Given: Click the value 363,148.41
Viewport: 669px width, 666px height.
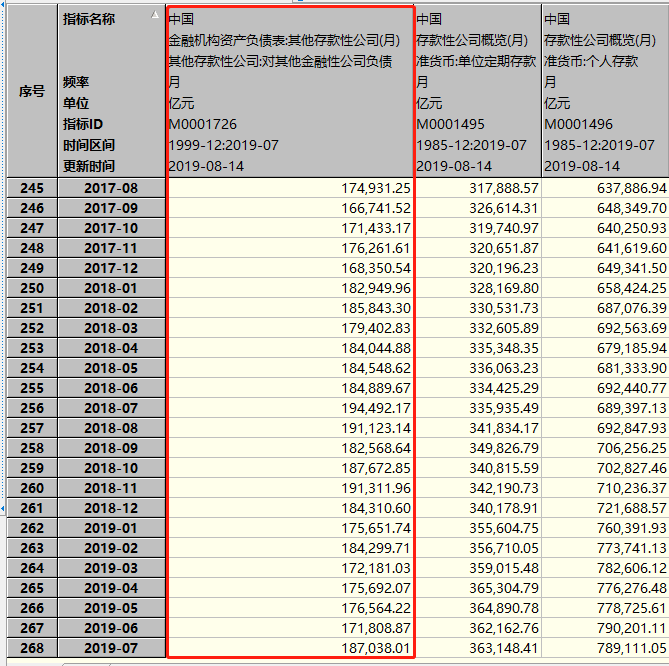Looking at the screenshot, I should coord(504,649).
